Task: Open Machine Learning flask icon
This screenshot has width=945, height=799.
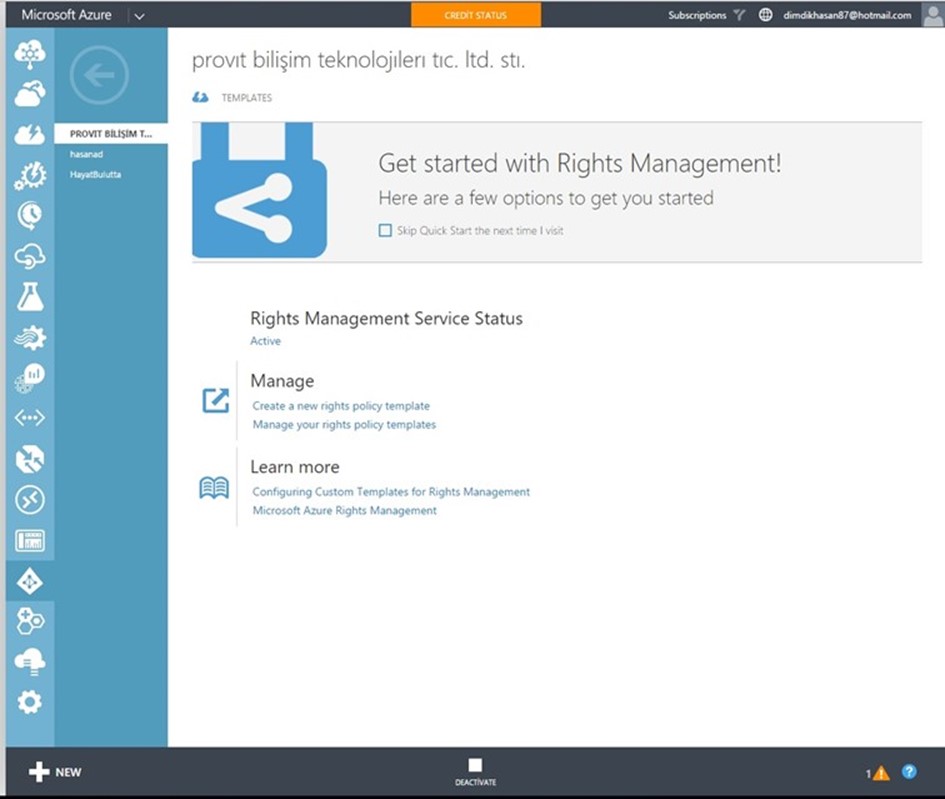Action: [x=30, y=296]
